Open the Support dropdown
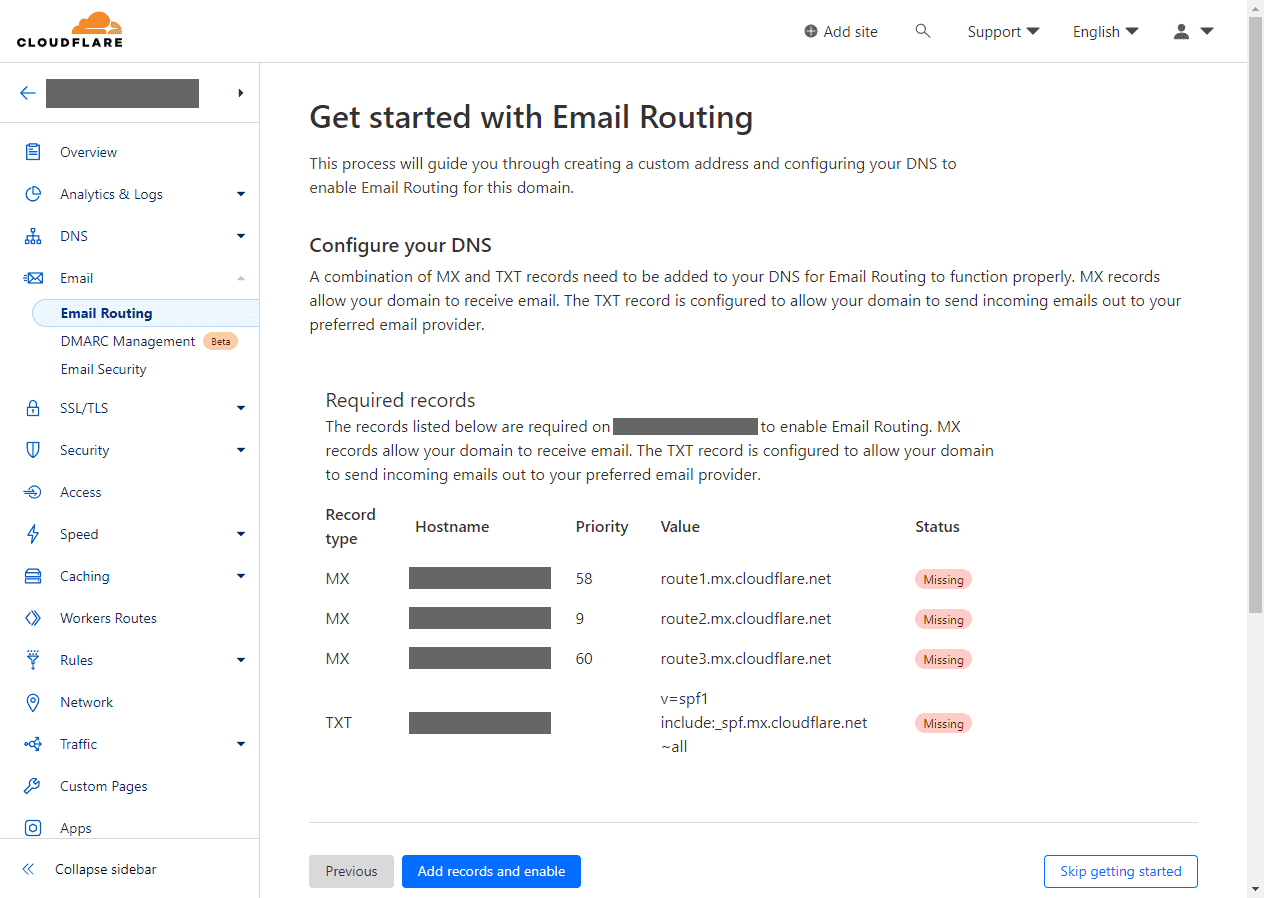Viewport: 1264px width, 898px height. 1003,31
